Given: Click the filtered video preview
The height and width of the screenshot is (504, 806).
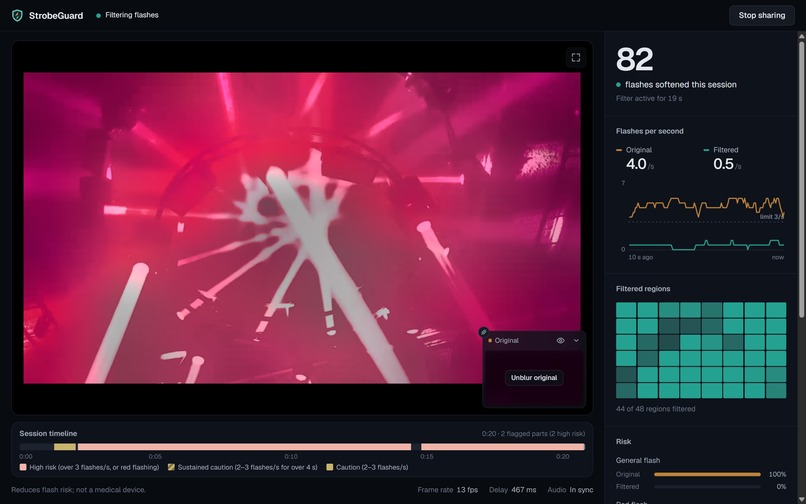Looking at the screenshot, I should (x=302, y=228).
